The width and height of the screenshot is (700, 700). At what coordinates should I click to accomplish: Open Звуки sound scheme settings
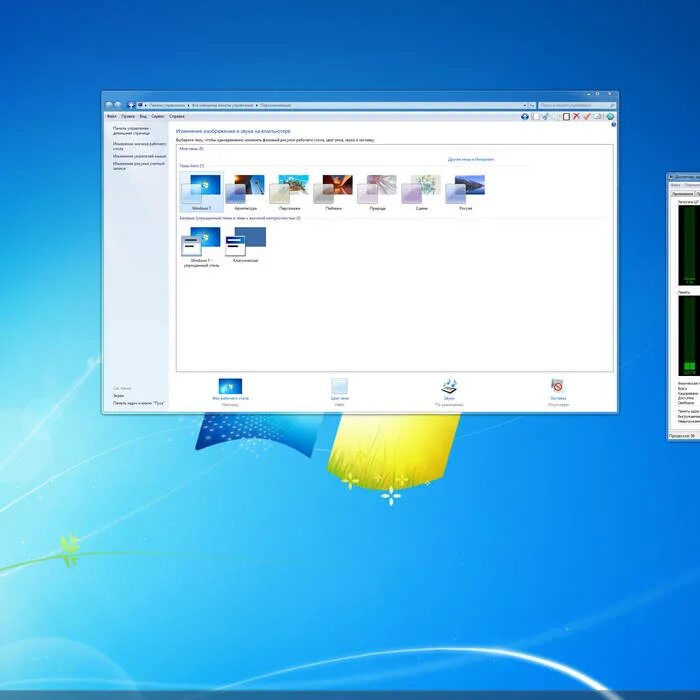coord(449,392)
